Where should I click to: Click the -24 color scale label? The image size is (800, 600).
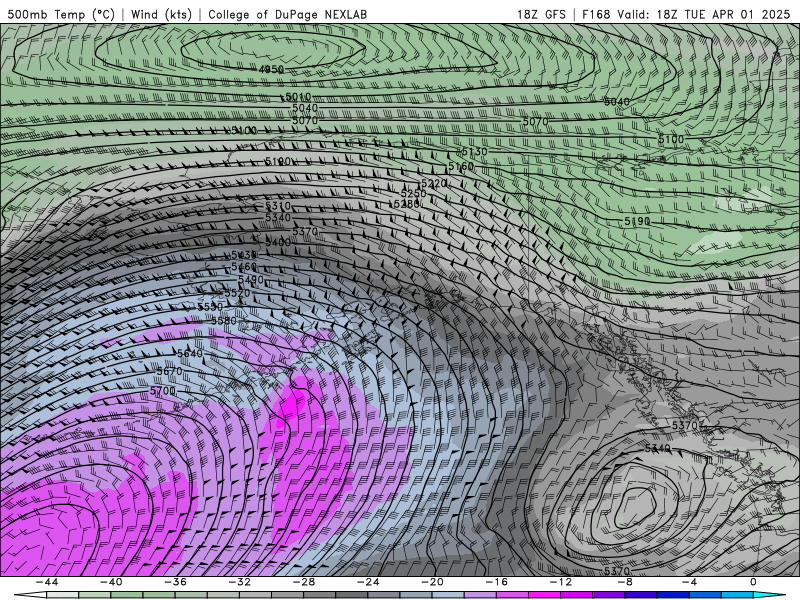pyautogui.click(x=368, y=582)
